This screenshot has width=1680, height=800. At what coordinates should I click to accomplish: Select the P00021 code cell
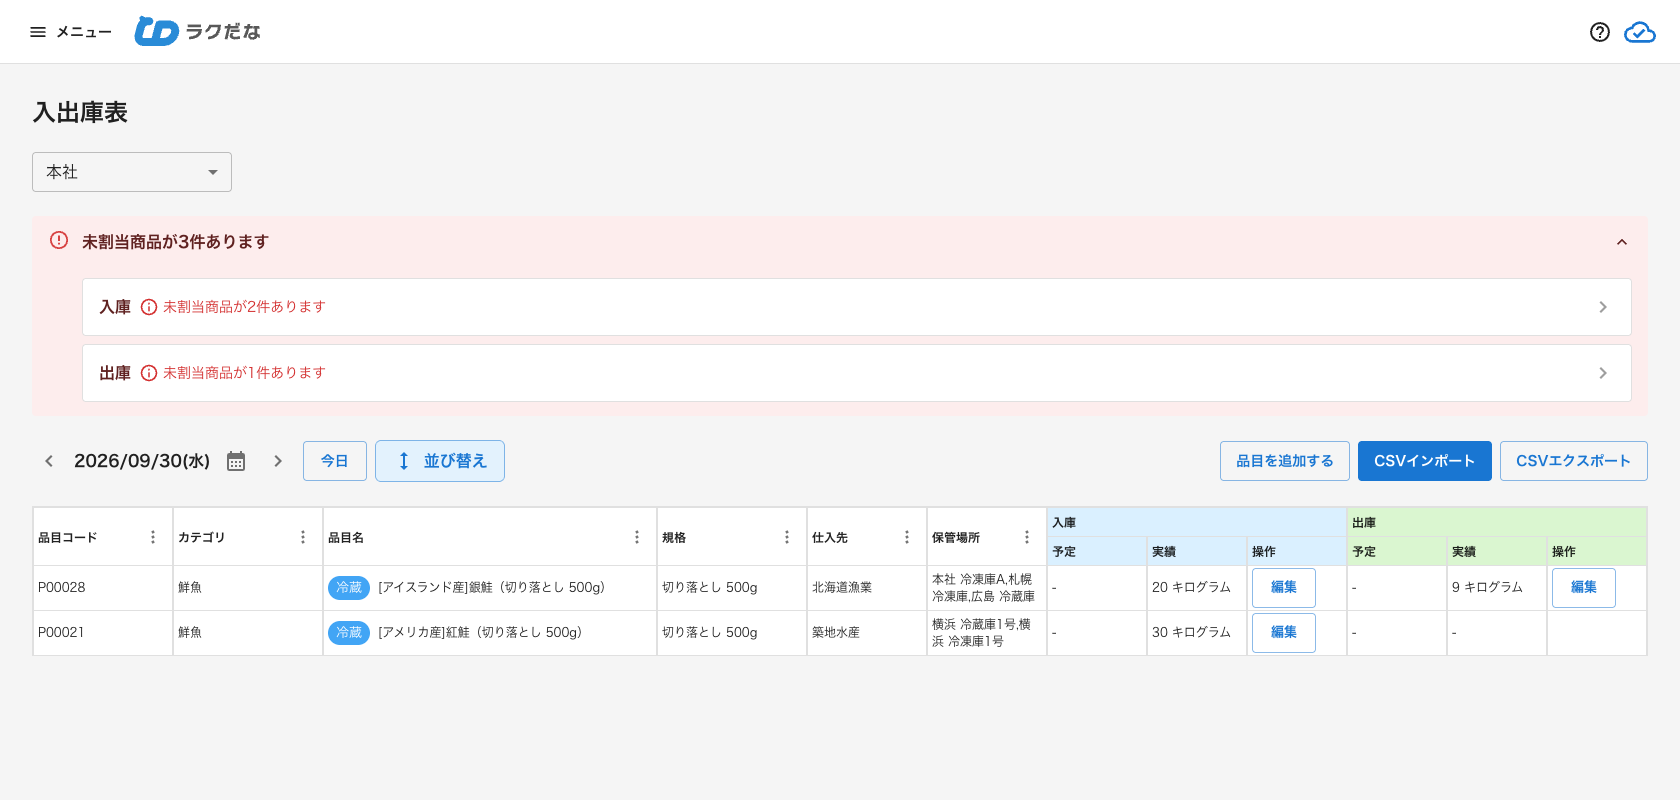tap(103, 633)
